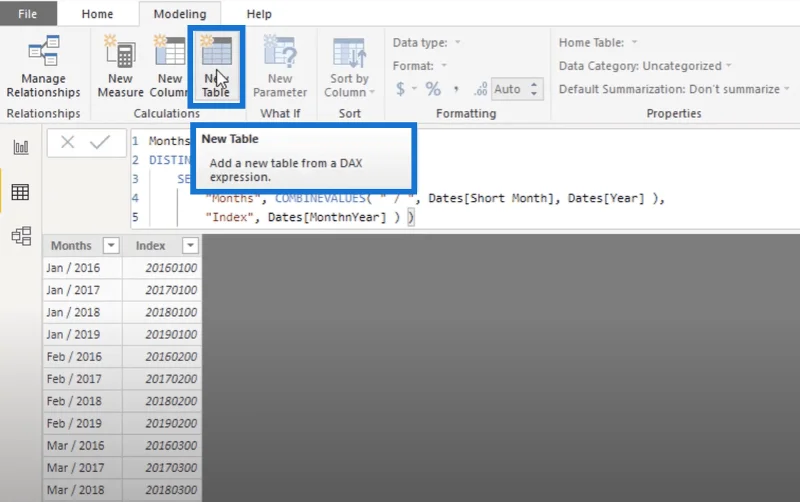Image resolution: width=800 pixels, height=502 pixels.
Task: Select index value 20190100
Action: pos(162,335)
